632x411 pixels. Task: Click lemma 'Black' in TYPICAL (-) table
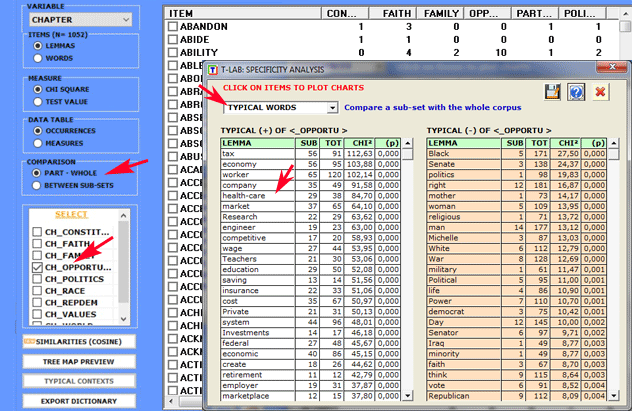point(464,154)
